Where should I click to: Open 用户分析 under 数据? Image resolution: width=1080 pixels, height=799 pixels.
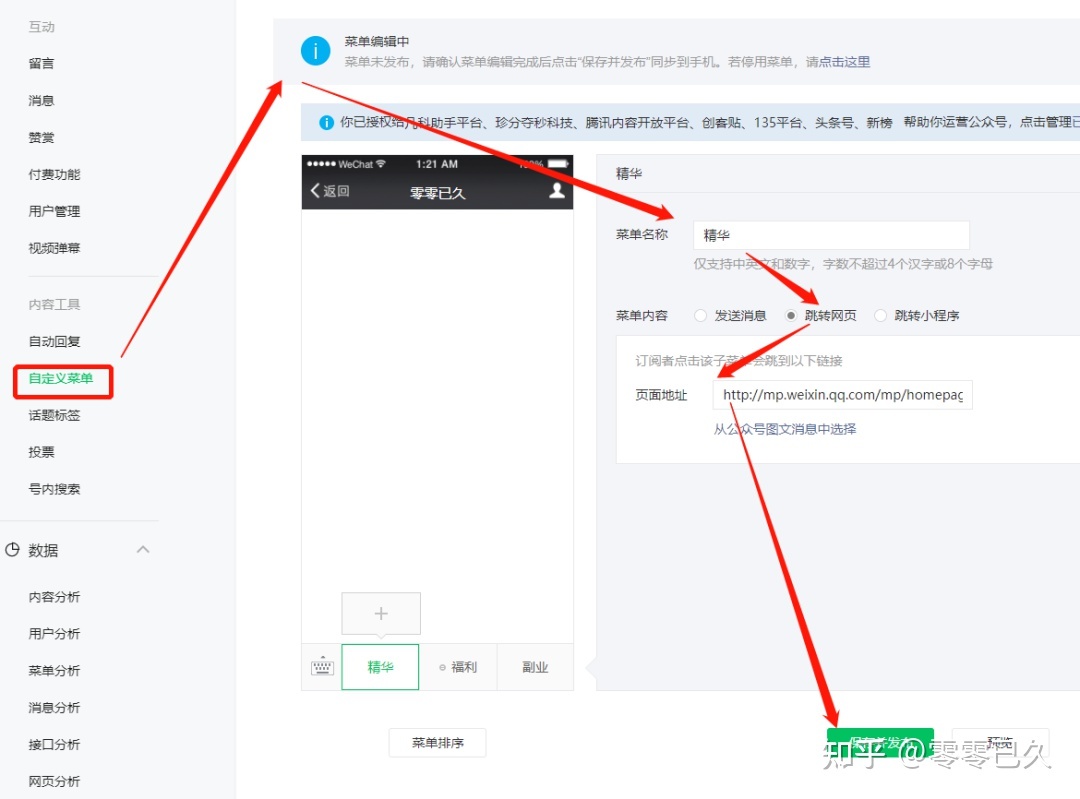pyautogui.click(x=54, y=634)
